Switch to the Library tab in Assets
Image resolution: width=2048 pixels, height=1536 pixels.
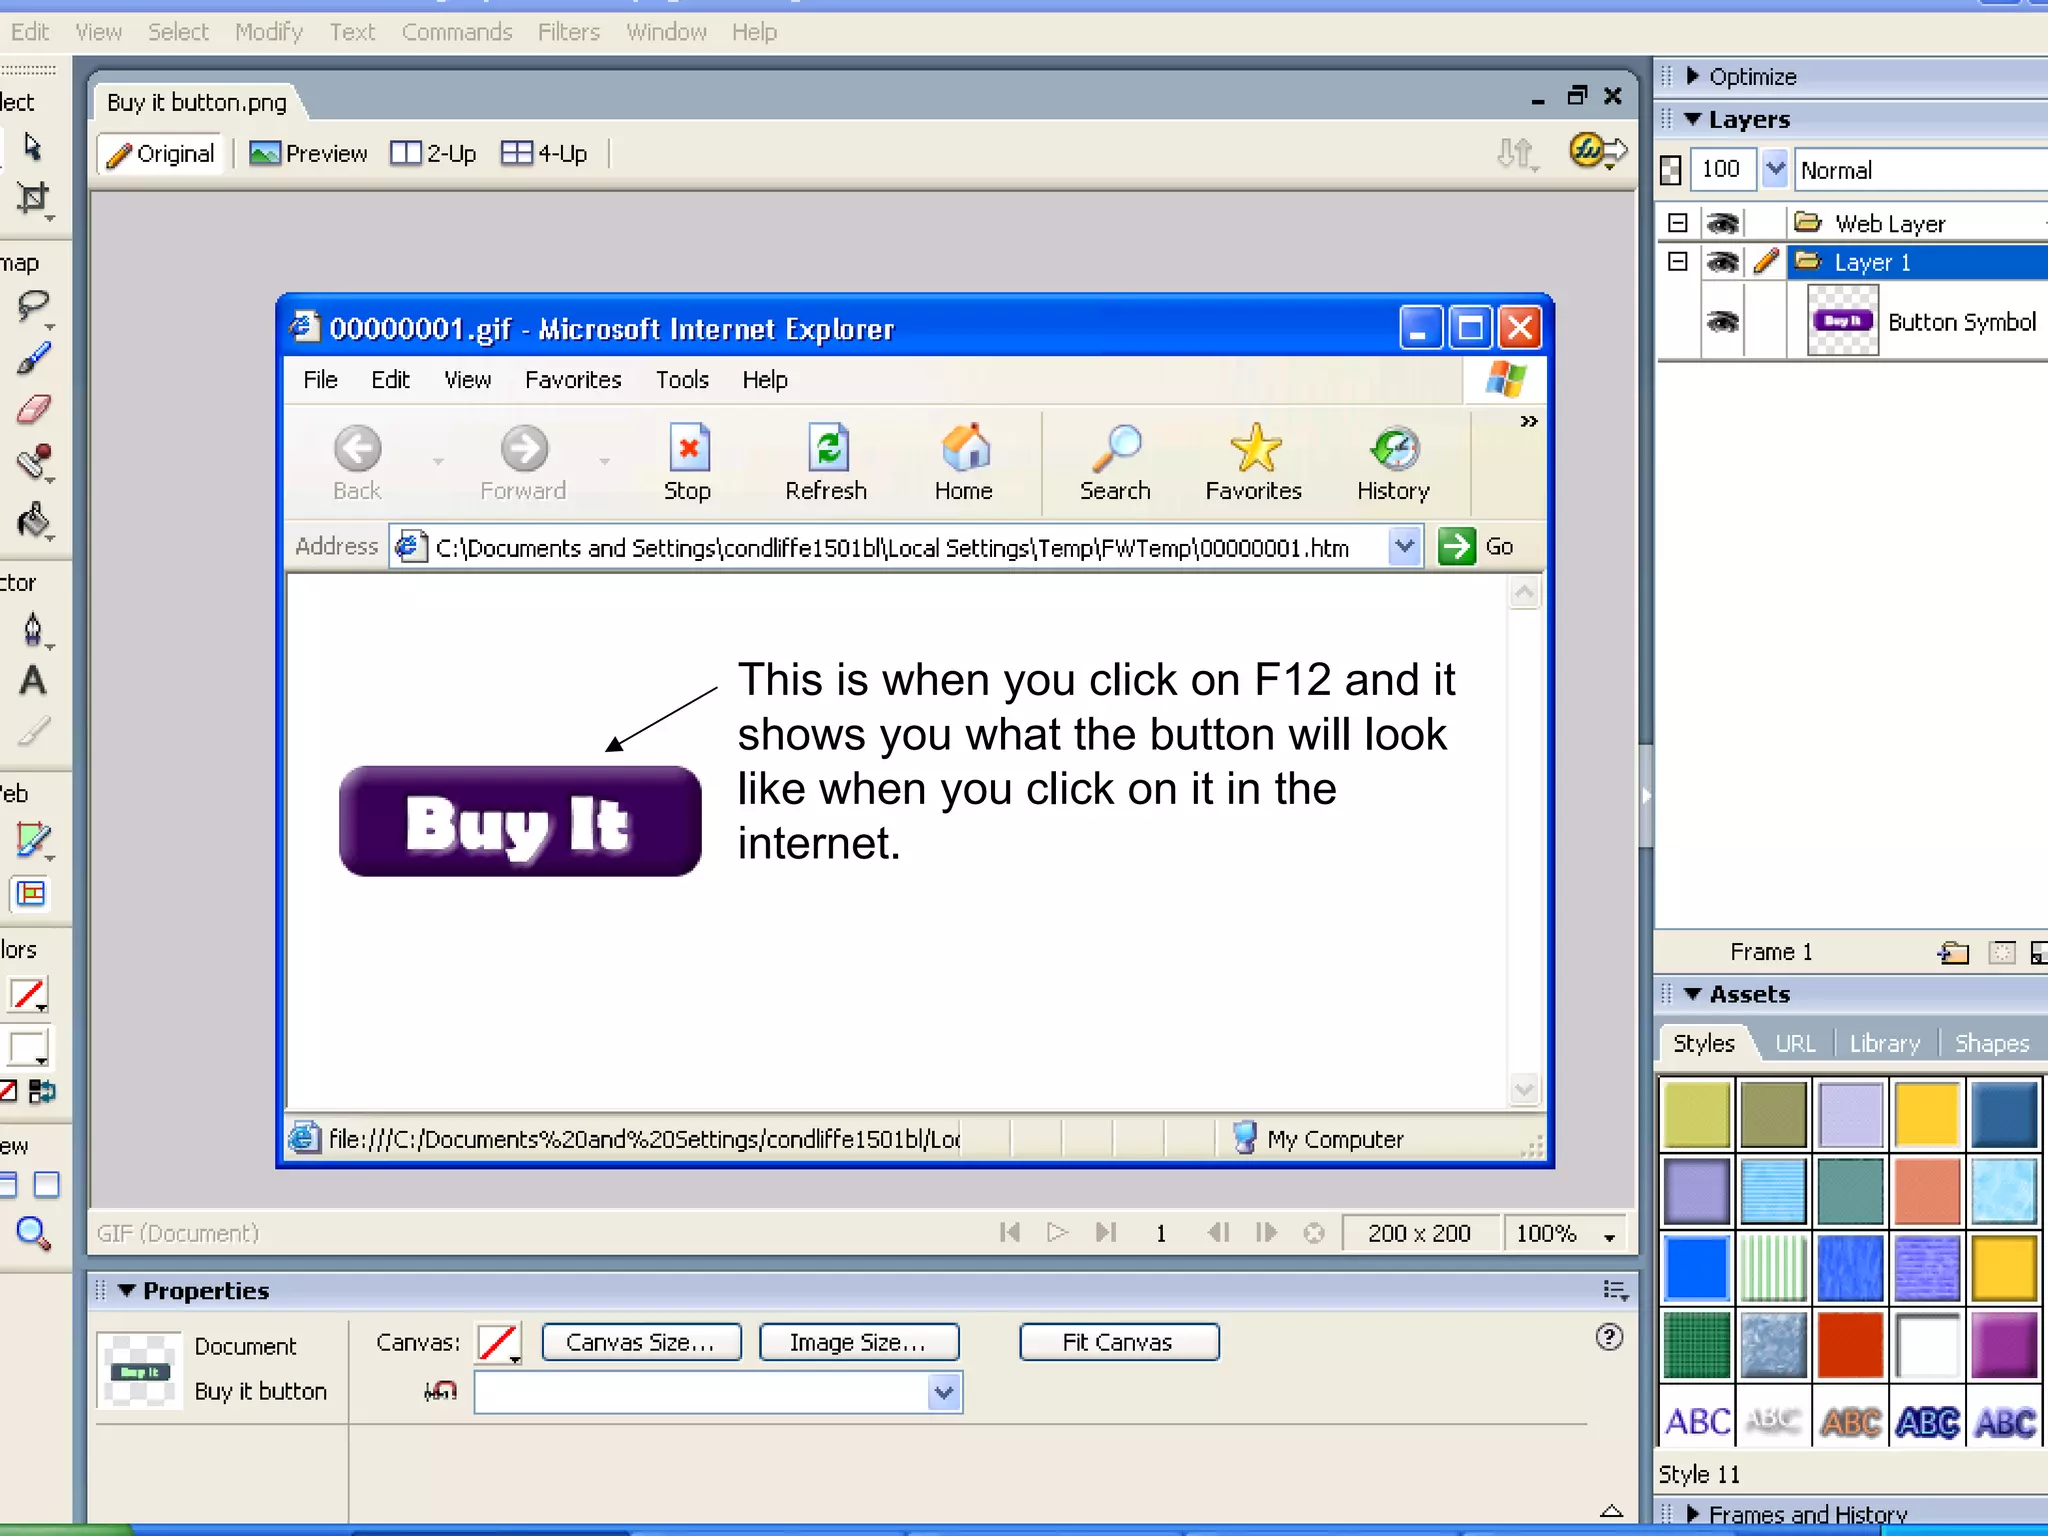(x=1885, y=1043)
